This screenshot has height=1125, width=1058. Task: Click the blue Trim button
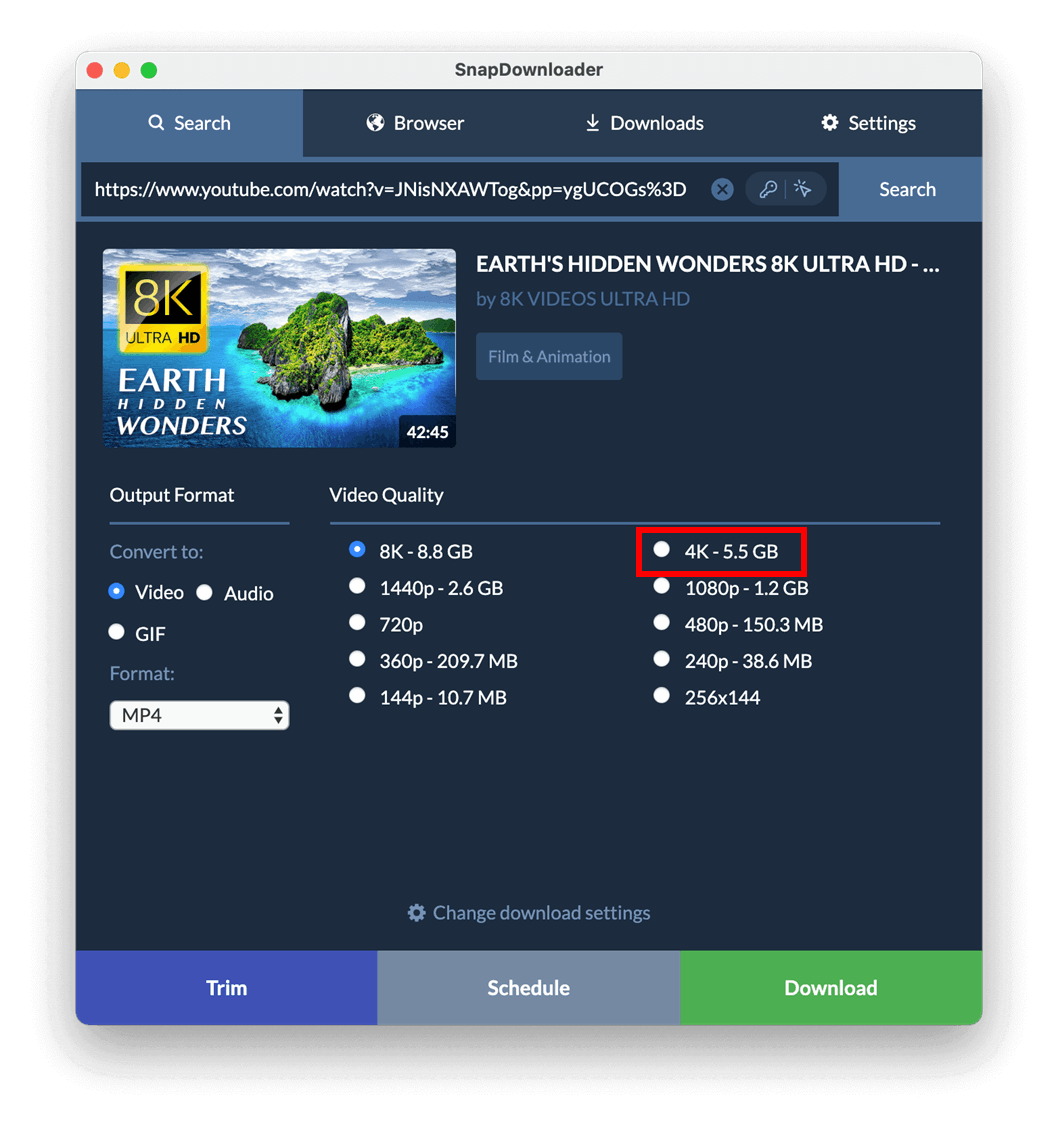[x=227, y=988]
